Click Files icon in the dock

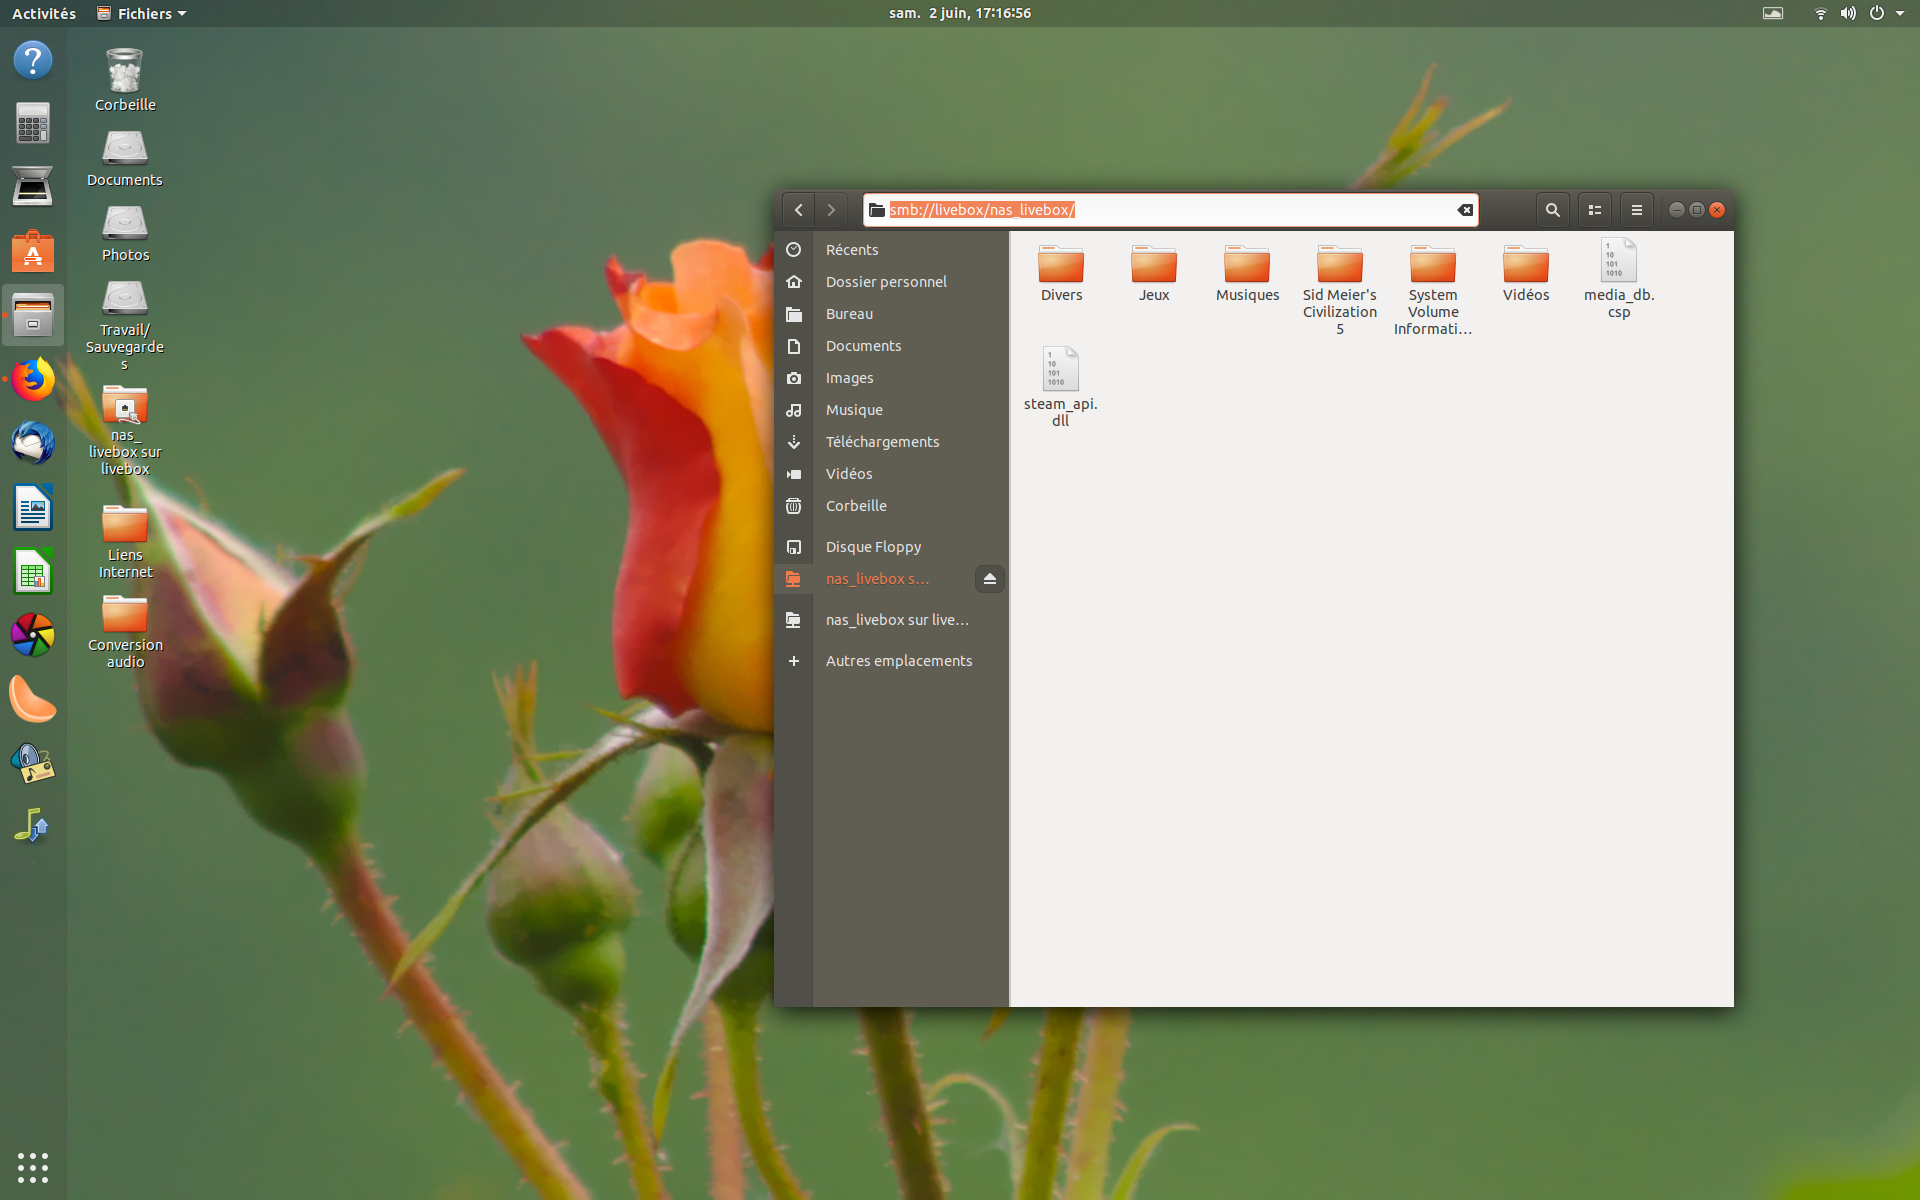pyautogui.click(x=33, y=315)
